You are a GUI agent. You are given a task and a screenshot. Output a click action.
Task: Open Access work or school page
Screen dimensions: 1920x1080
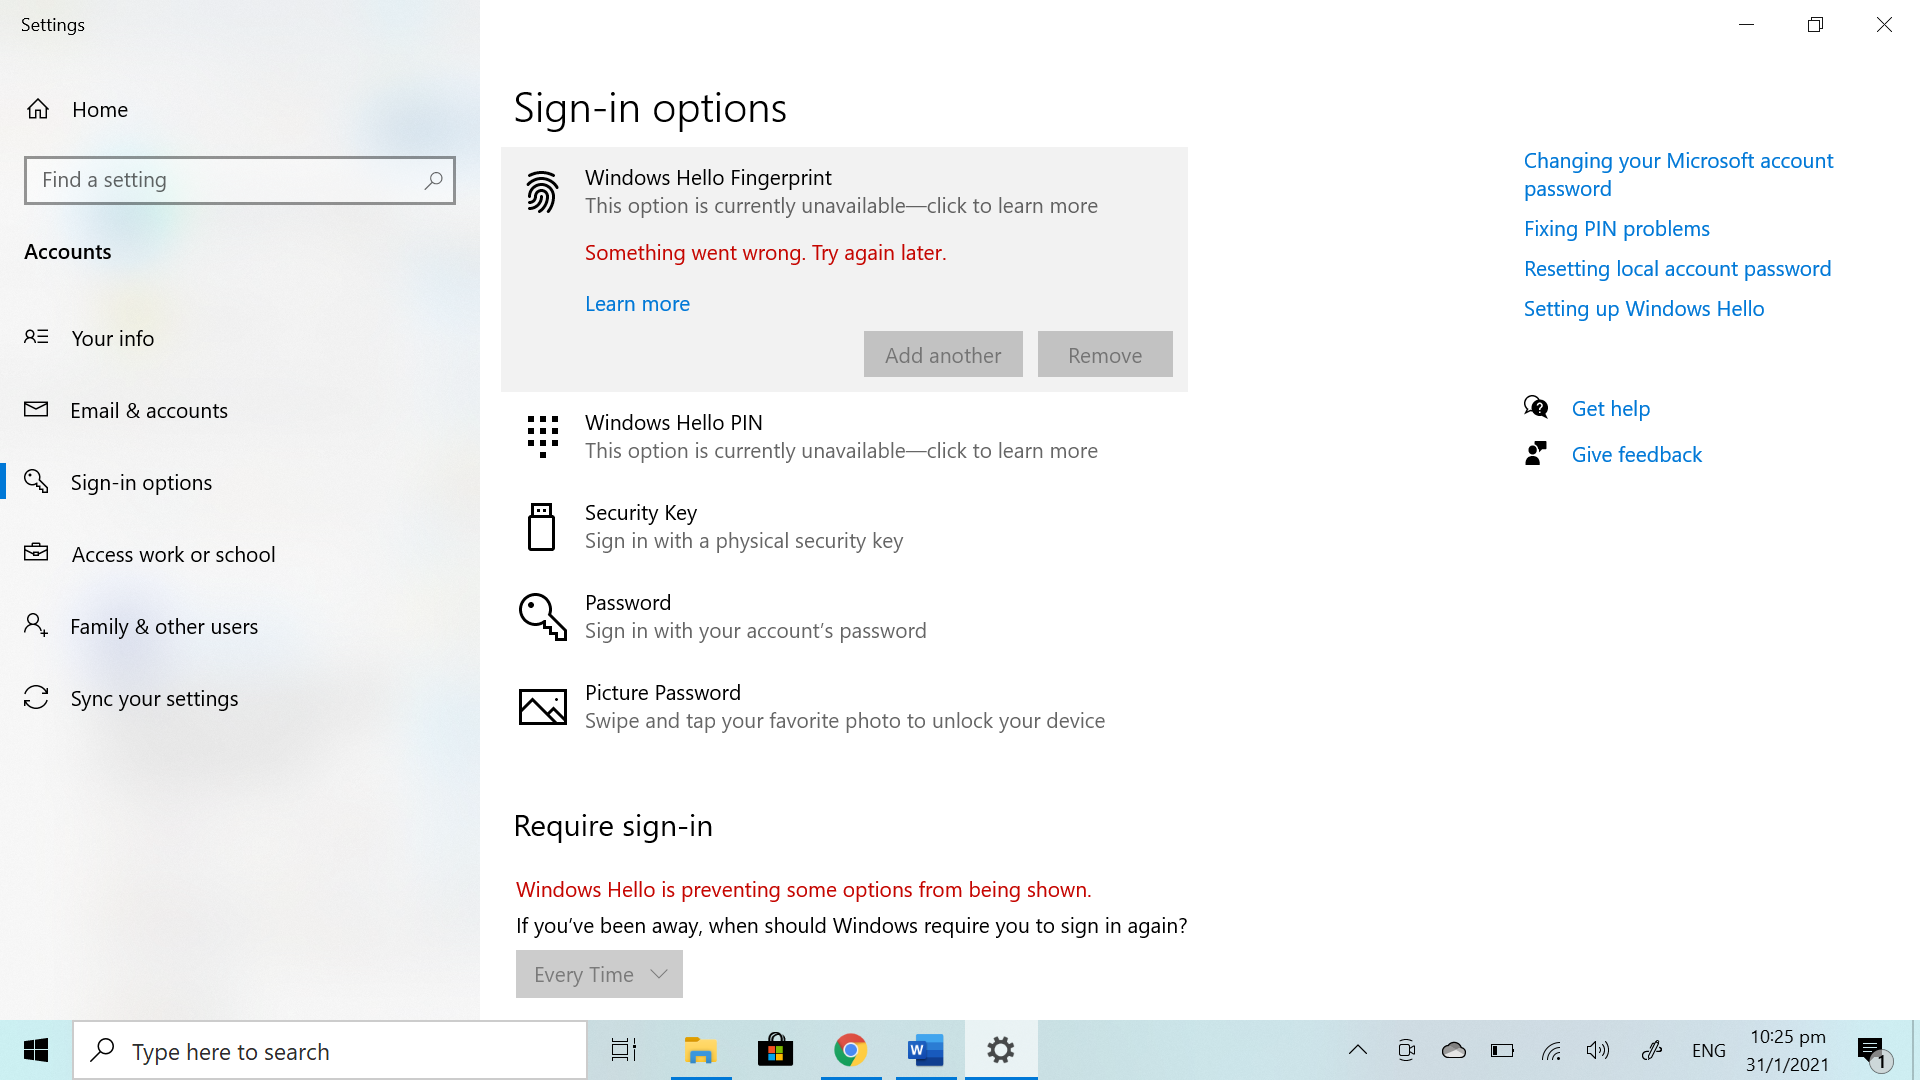(x=240, y=554)
